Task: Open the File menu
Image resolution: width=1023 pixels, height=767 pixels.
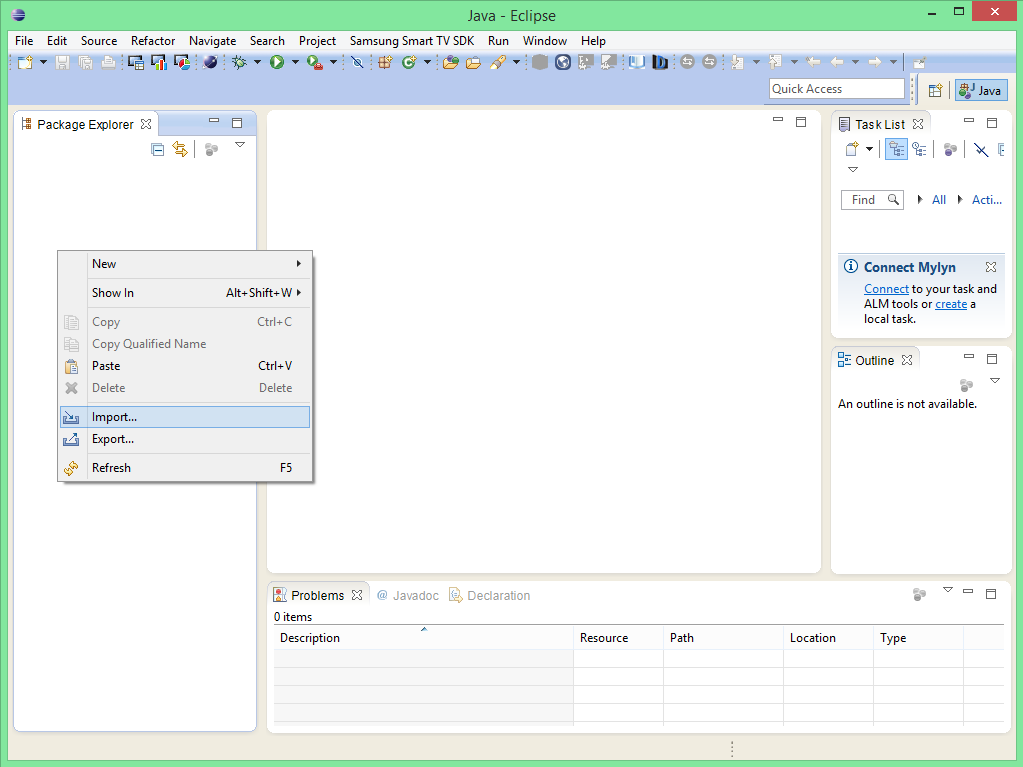Action: click(x=24, y=40)
